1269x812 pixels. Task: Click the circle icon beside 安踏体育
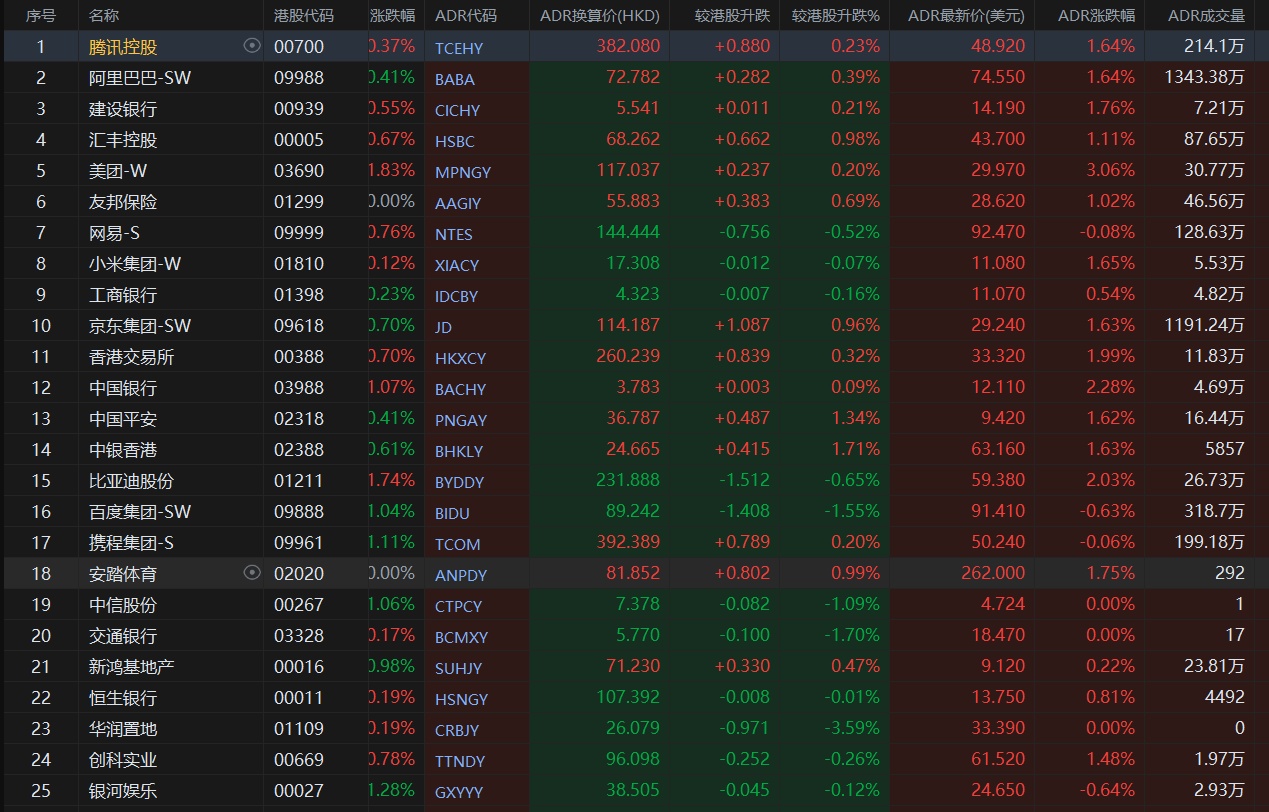(x=252, y=572)
